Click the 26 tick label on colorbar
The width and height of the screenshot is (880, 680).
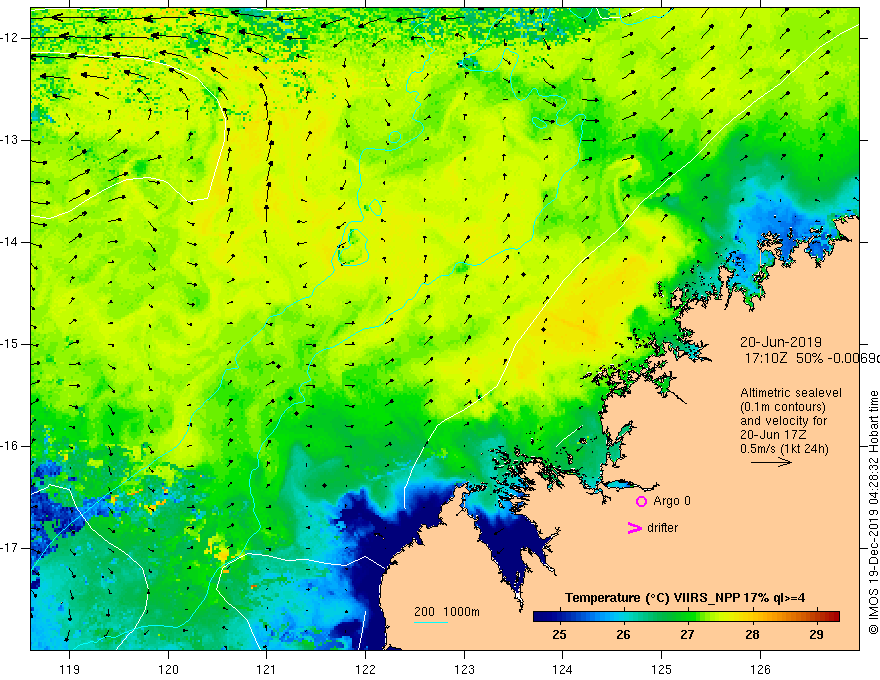[623, 635]
